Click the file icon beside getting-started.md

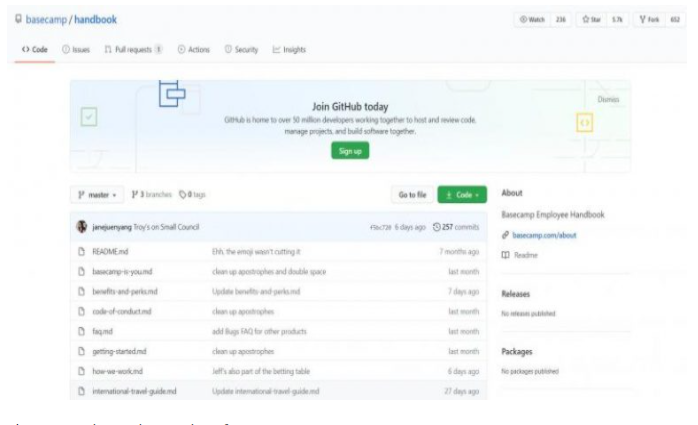tap(81, 351)
